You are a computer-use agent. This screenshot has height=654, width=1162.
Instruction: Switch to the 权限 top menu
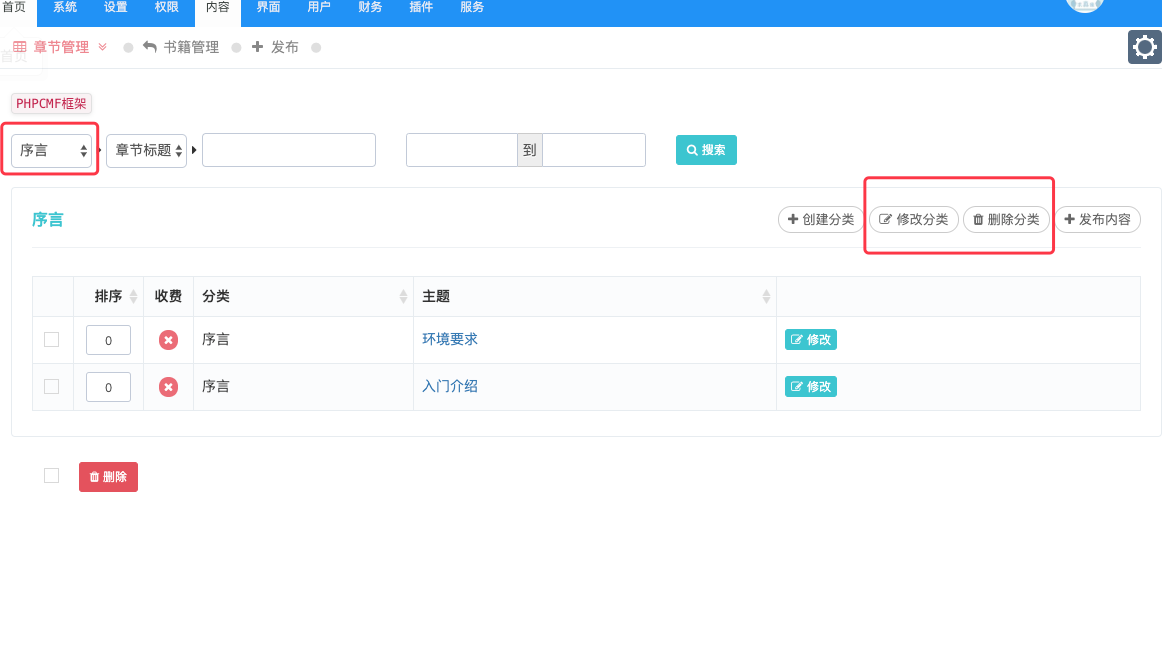pos(167,7)
